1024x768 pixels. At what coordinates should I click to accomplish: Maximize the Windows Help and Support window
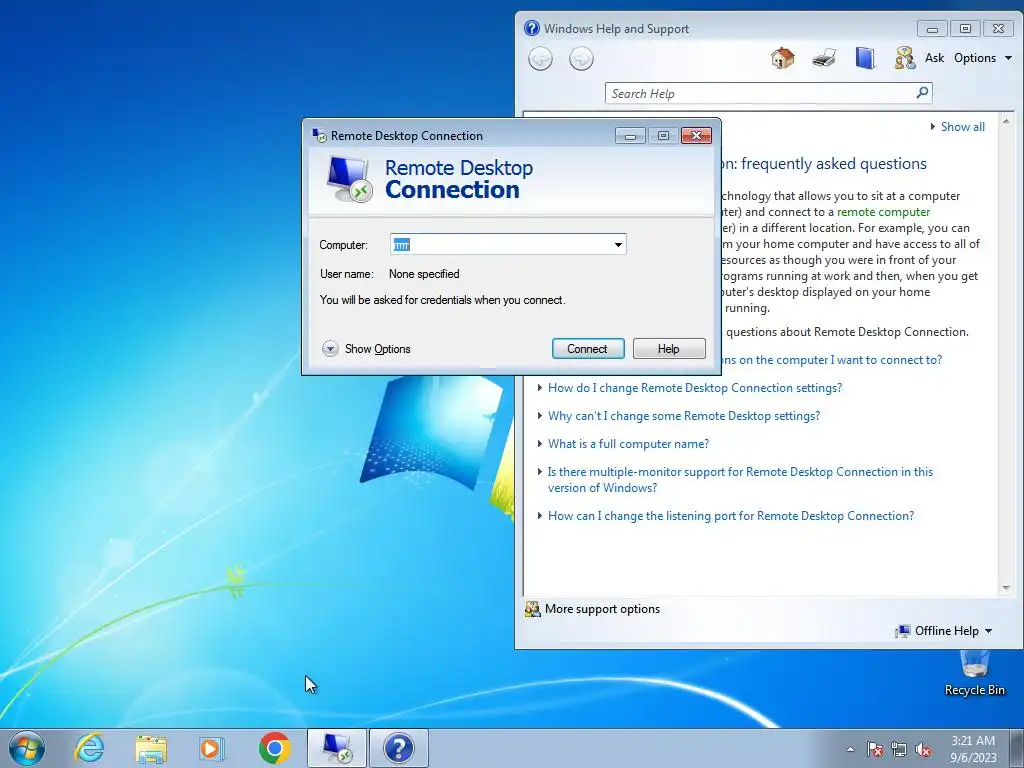click(x=965, y=28)
